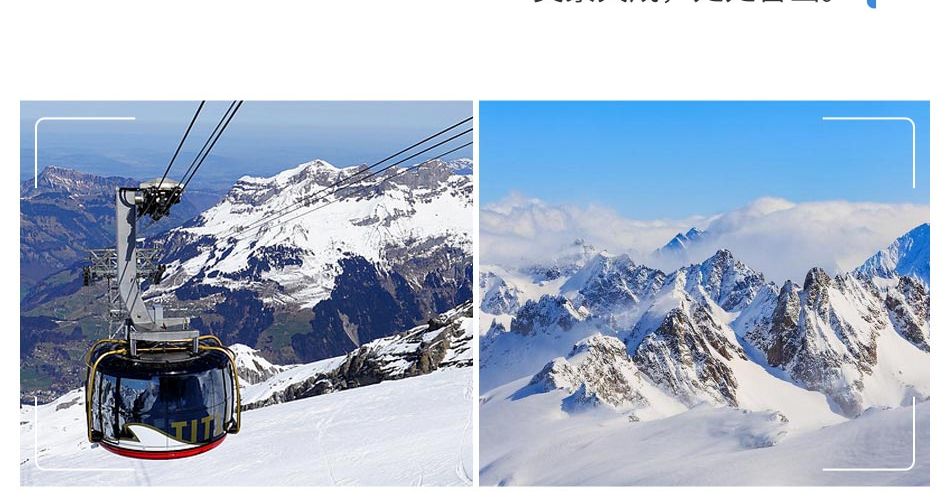Open the snowy mountain range photo
The image size is (950, 500).
[x=704, y=293]
